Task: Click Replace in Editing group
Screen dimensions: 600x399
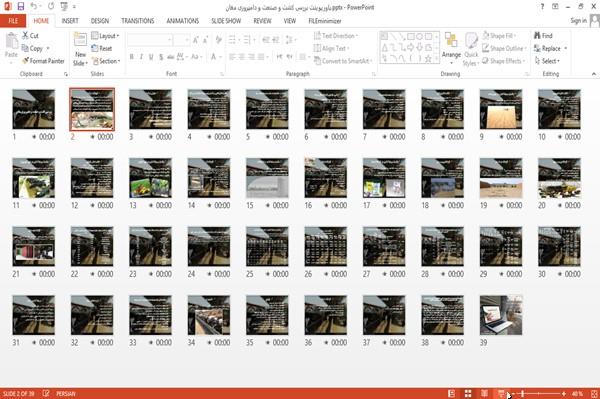Action: coord(547,48)
